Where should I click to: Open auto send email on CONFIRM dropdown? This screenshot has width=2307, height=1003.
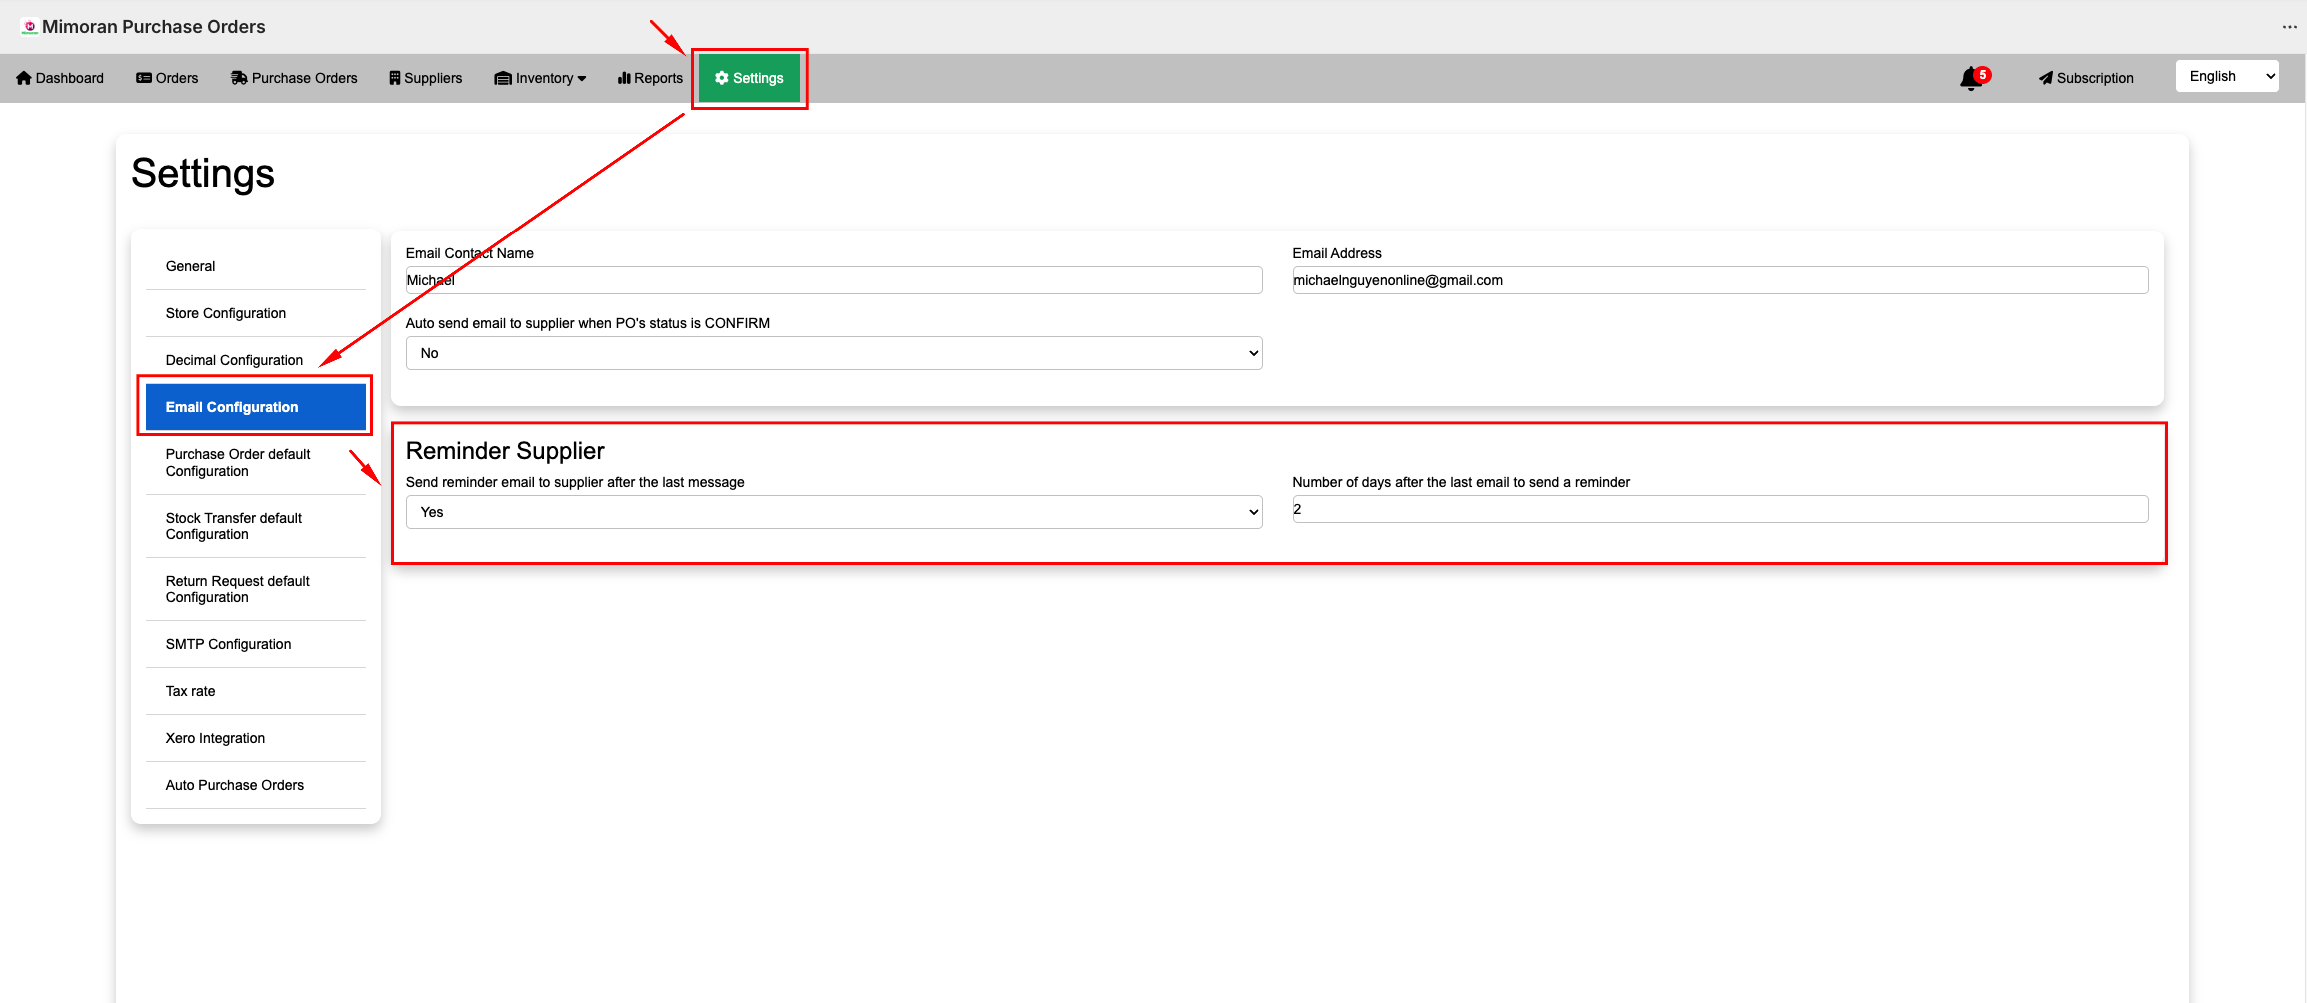[x=833, y=353]
